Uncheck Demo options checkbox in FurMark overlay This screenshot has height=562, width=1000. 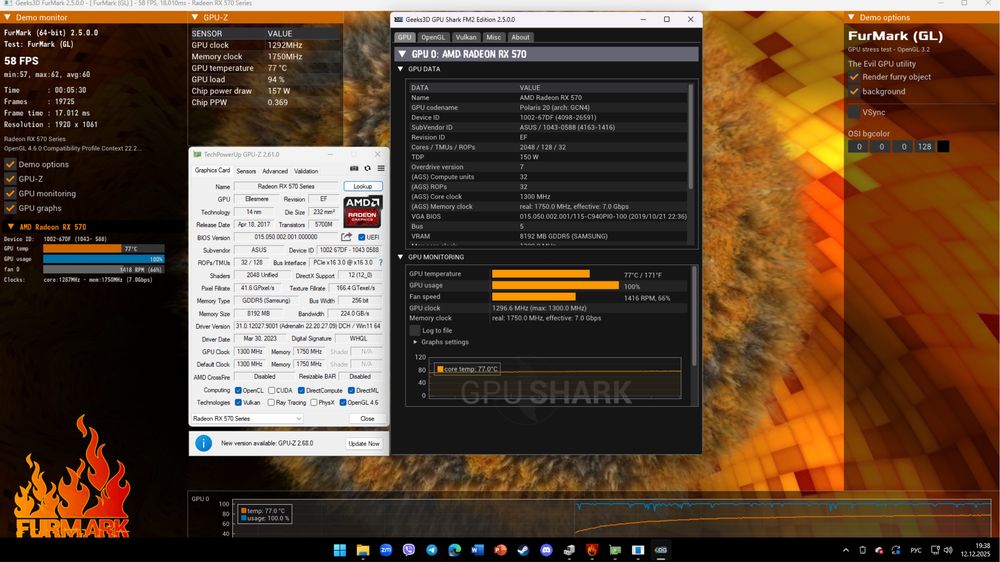point(10,165)
